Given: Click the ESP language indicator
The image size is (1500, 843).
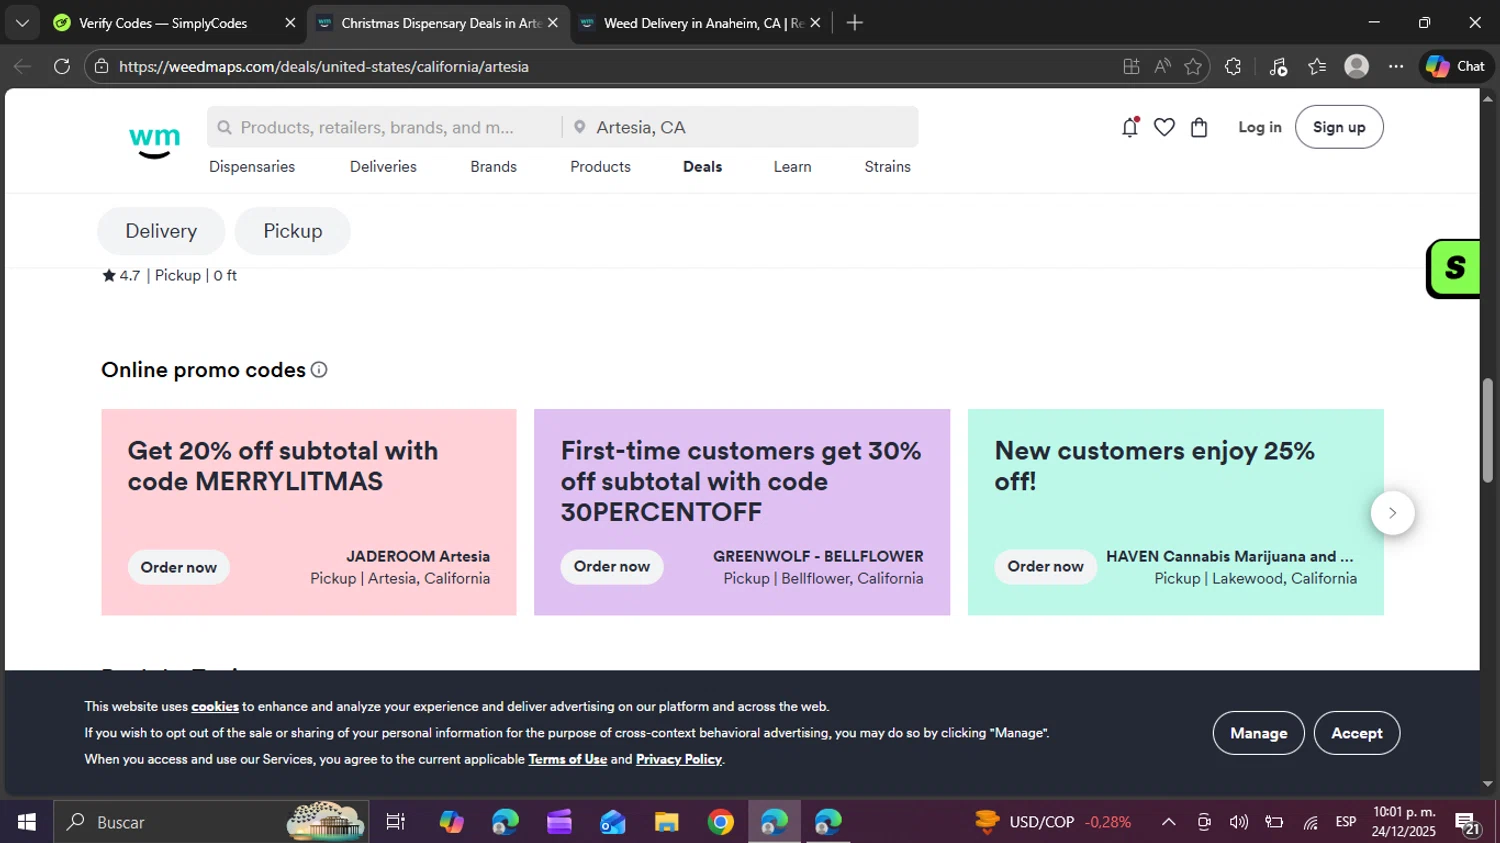Looking at the screenshot, I should [x=1346, y=822].
